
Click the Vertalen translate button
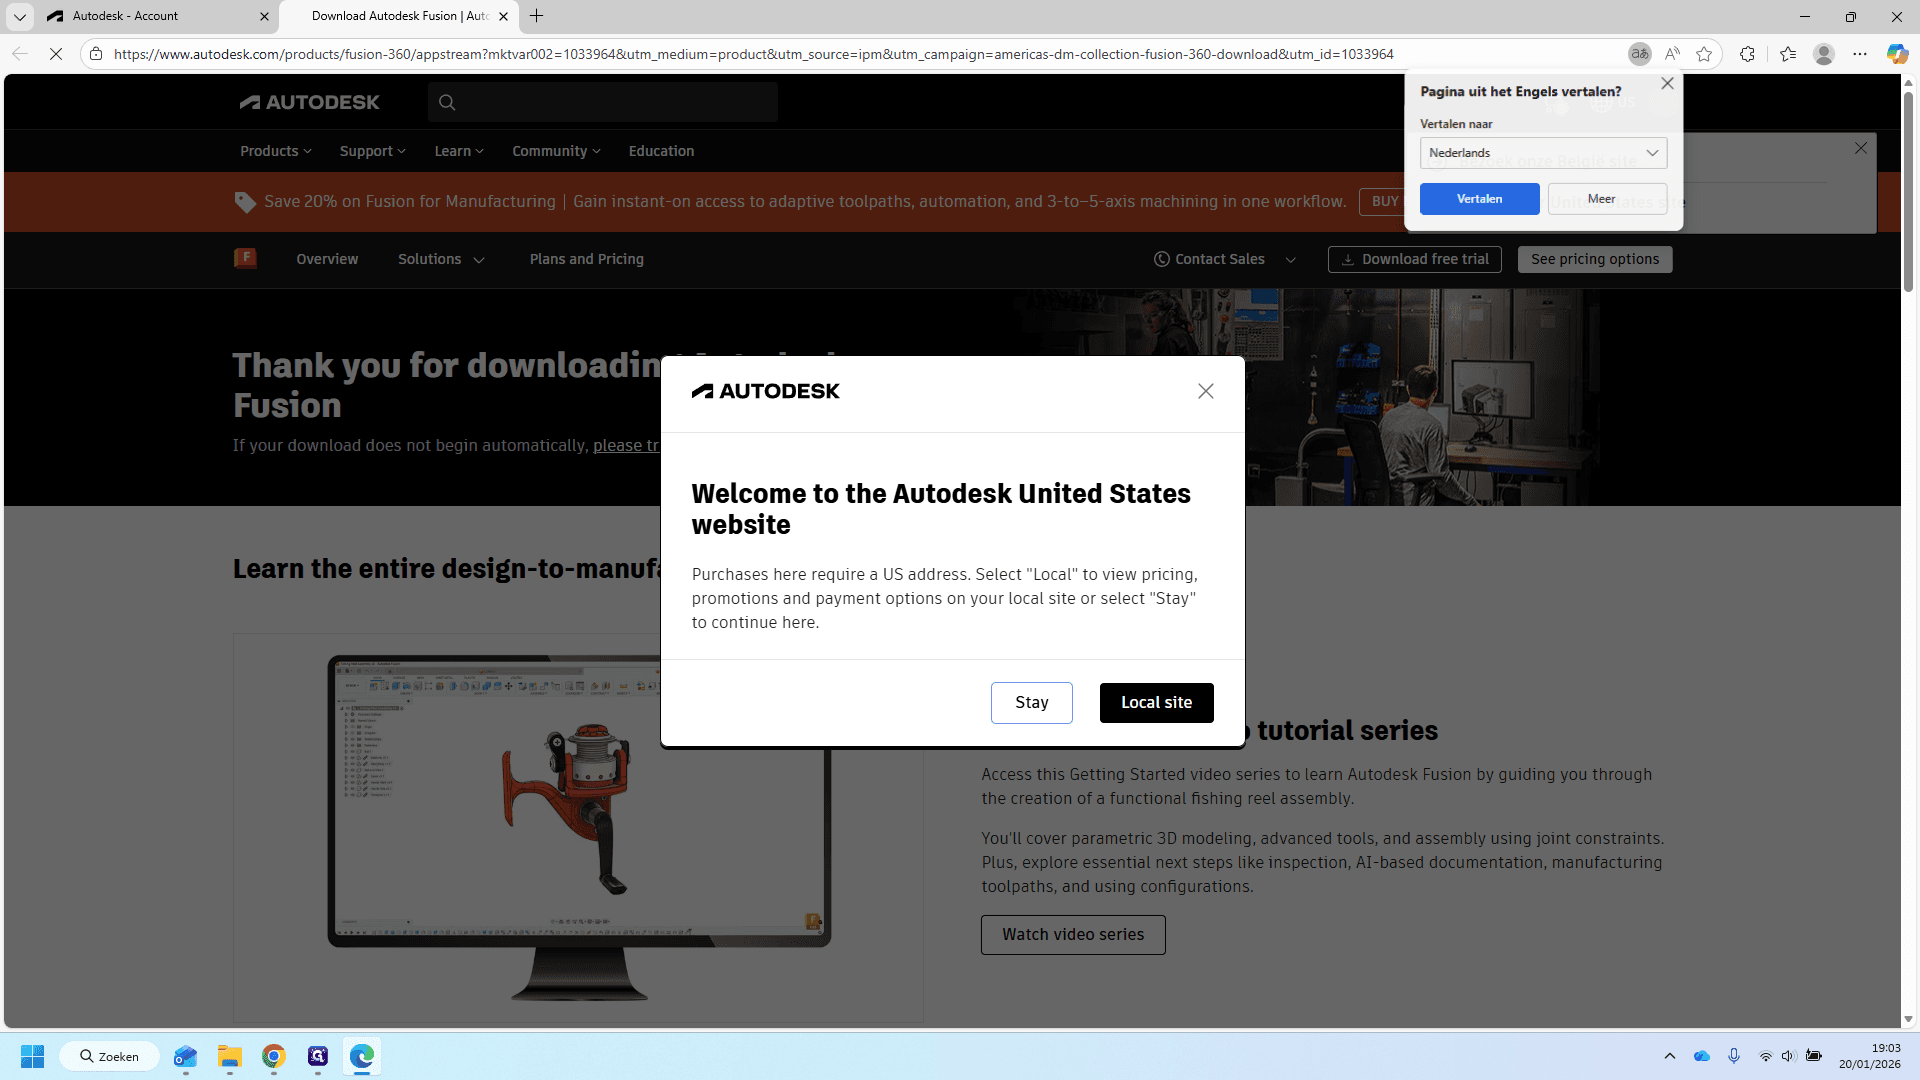(1480, 199)
